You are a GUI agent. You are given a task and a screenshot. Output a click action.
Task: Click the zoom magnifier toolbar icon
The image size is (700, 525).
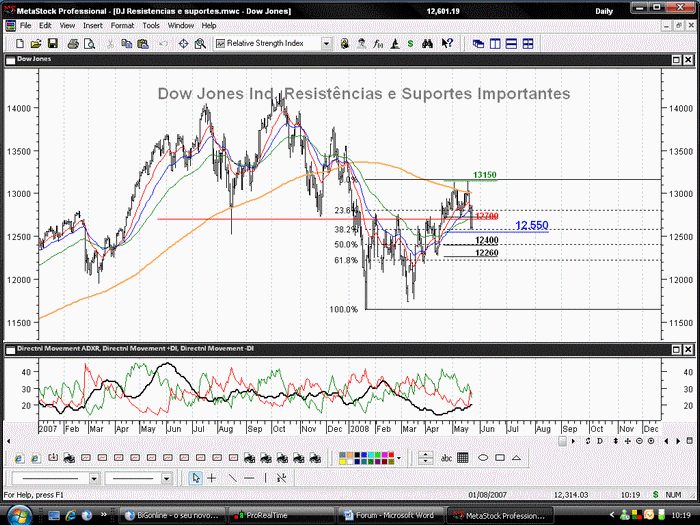click(x=200, y=44)
